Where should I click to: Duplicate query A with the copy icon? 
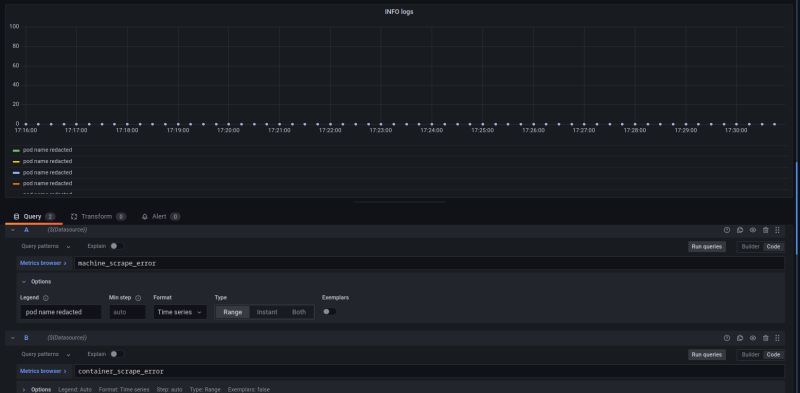pos(740,230)
